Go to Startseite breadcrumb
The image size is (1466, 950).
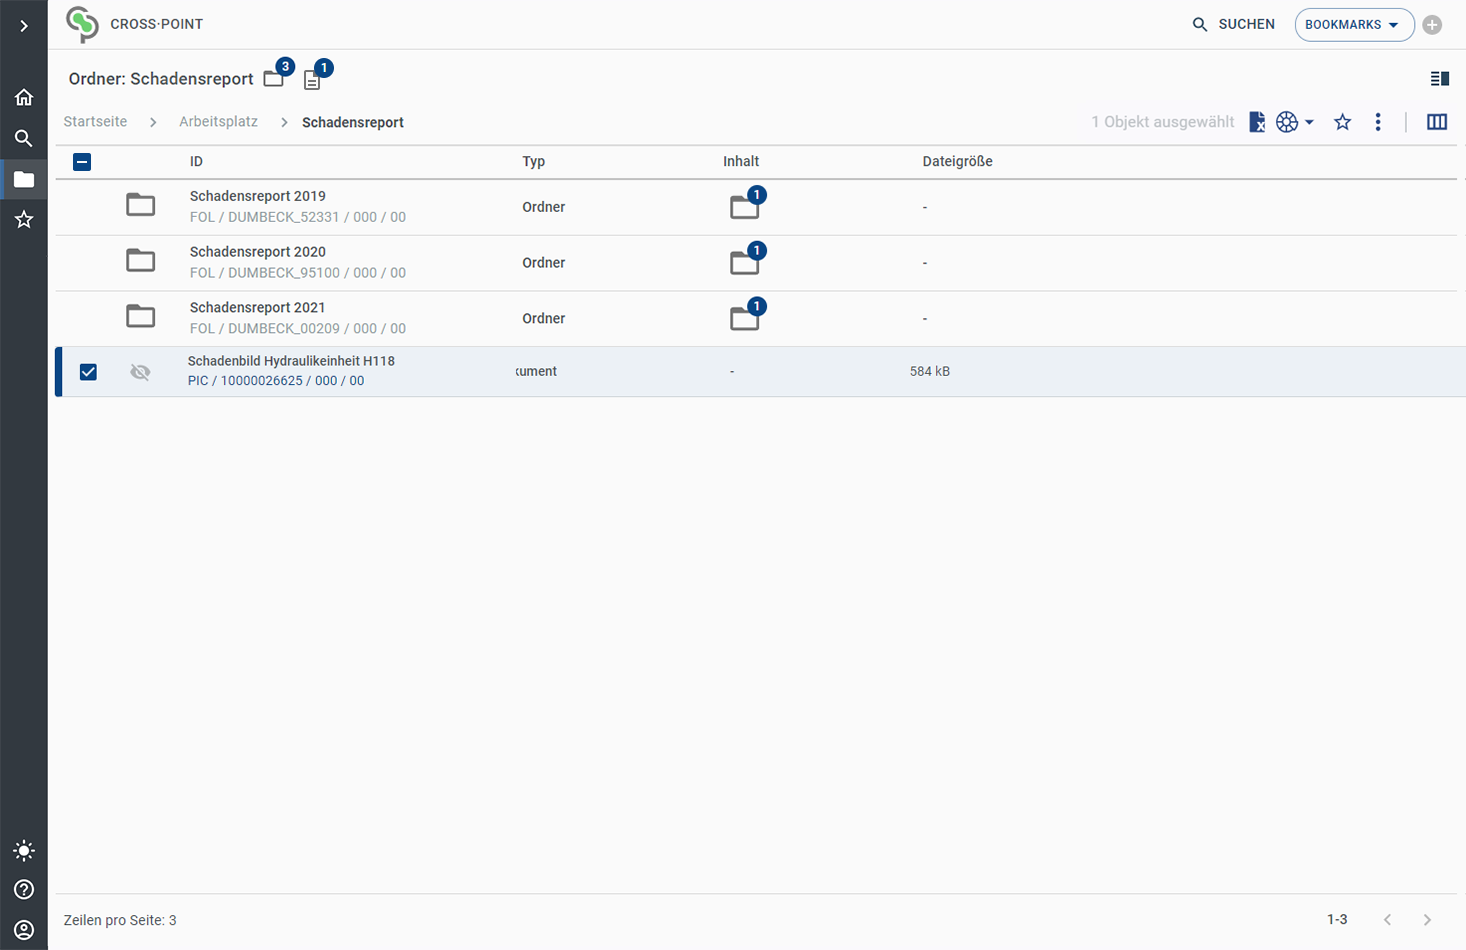(95, 122)
